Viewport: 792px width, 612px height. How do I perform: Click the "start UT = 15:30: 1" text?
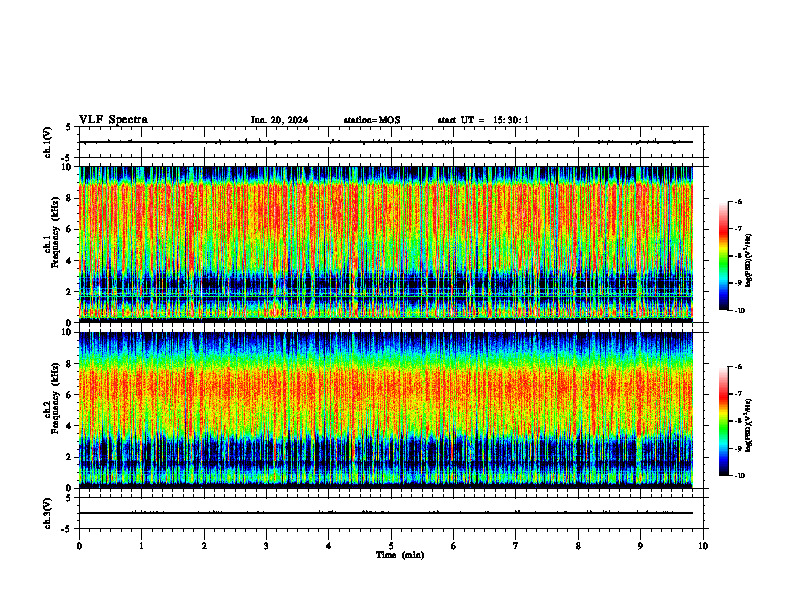point(483,120)
